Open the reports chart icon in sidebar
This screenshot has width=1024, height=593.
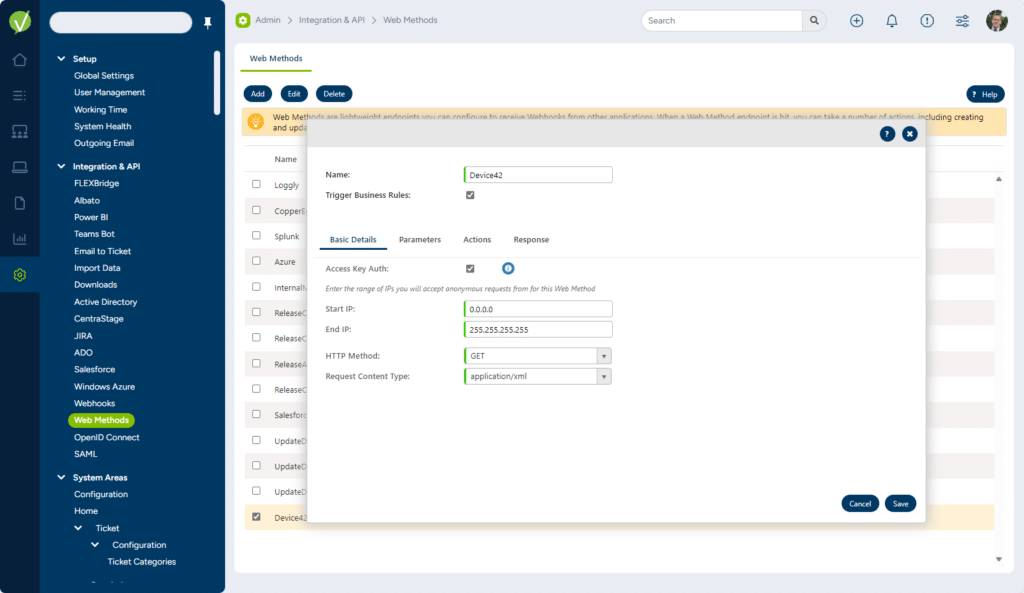pos(19,239)
